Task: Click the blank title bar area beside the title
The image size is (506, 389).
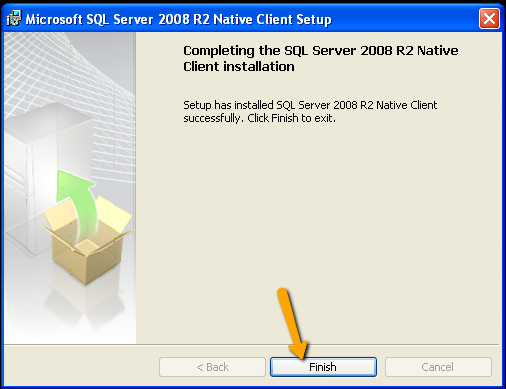Action: click(405, 19)
